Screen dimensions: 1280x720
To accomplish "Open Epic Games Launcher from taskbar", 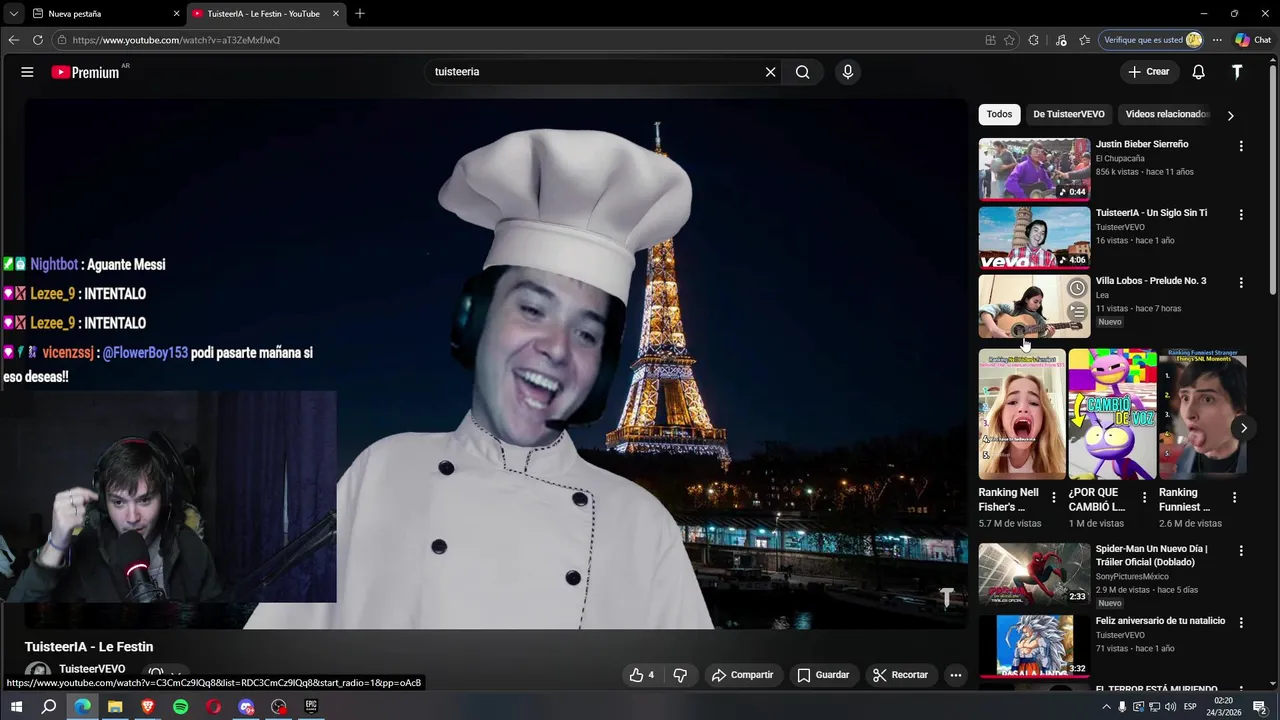I will [x=311, y=706].
